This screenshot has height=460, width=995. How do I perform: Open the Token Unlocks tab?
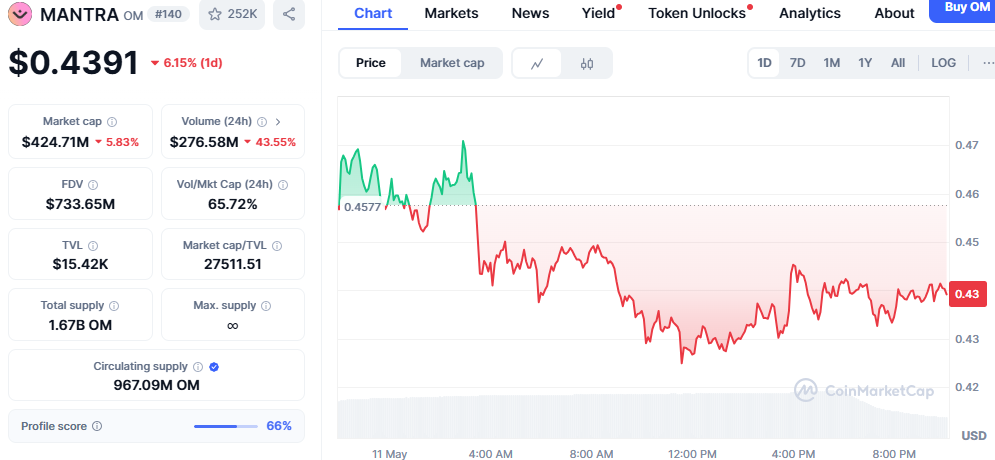pyautogui.click(x=697, y=13)
